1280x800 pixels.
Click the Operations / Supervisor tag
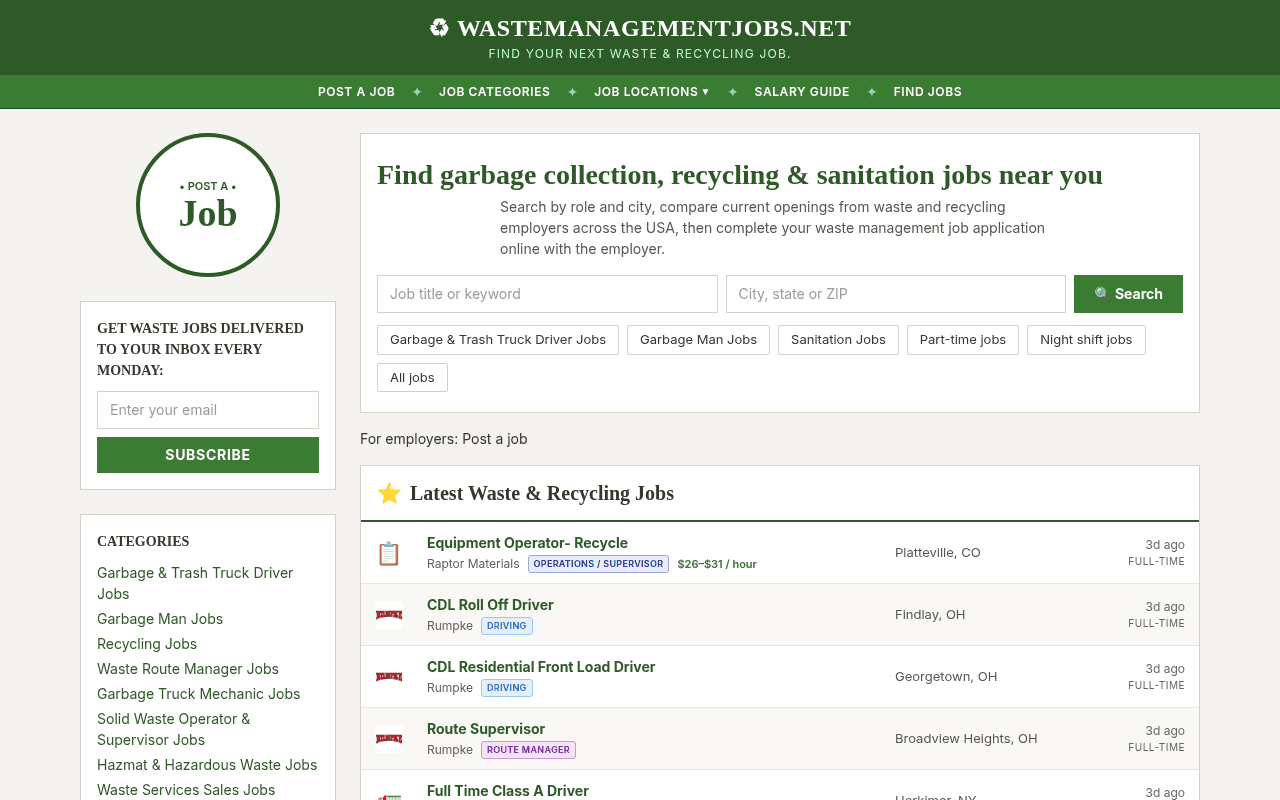pos(598,564)
